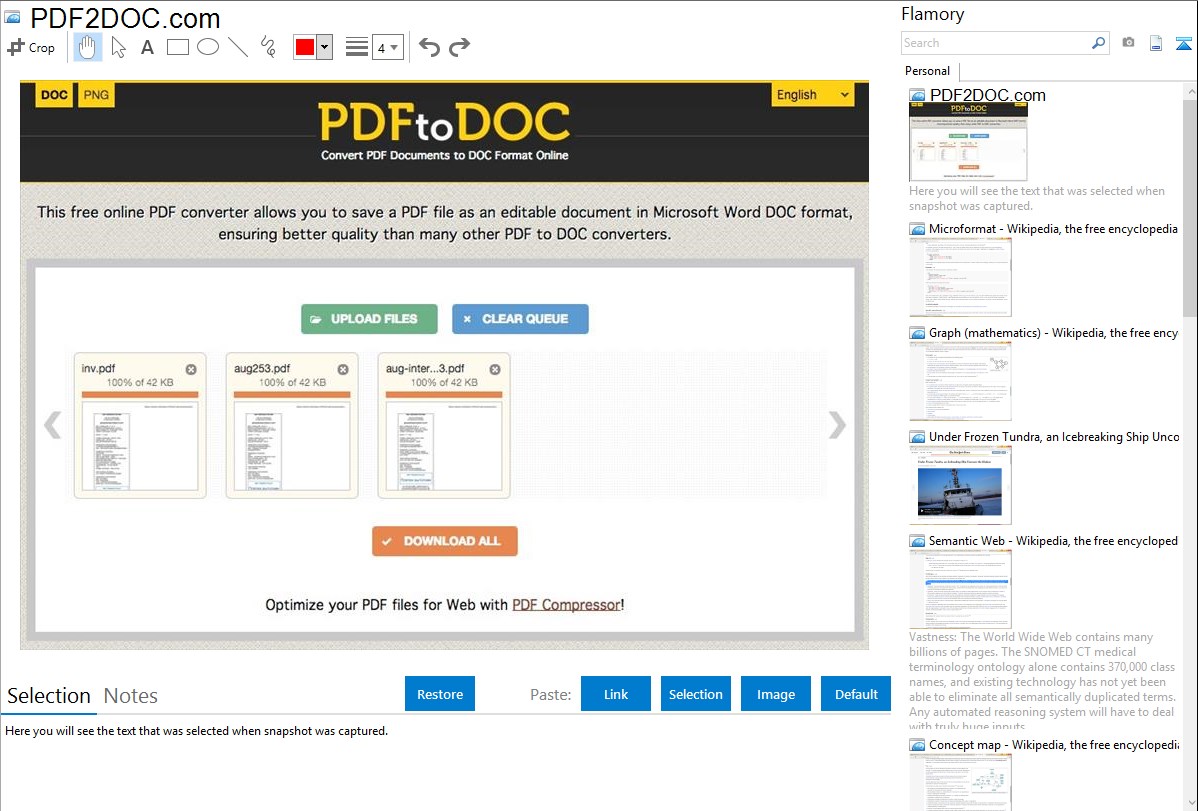This screenshot has height=811, width=1198.
Task: Click the aug253.pdf file preview
Action: [x=292, y=446]
